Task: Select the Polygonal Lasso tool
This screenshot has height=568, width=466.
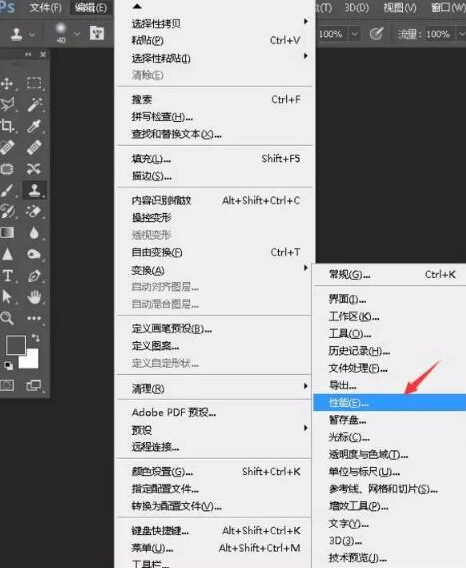Action: pos(7,105)
